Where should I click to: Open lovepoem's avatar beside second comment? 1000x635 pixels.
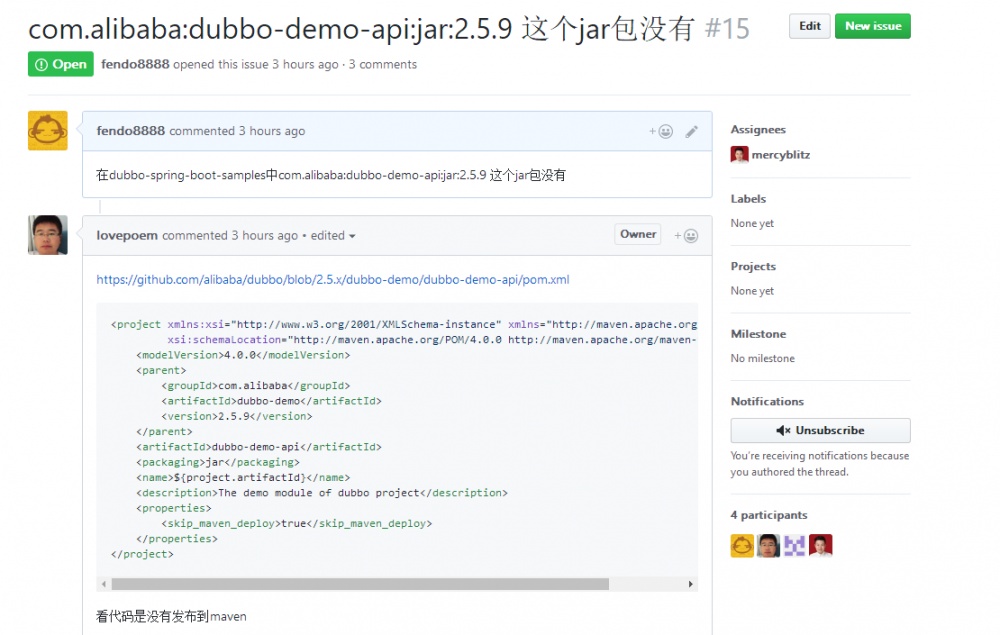48,235
